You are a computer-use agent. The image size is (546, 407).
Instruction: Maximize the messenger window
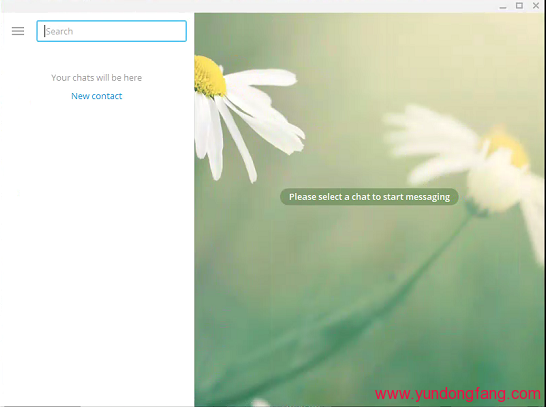(x=519, y=6)
